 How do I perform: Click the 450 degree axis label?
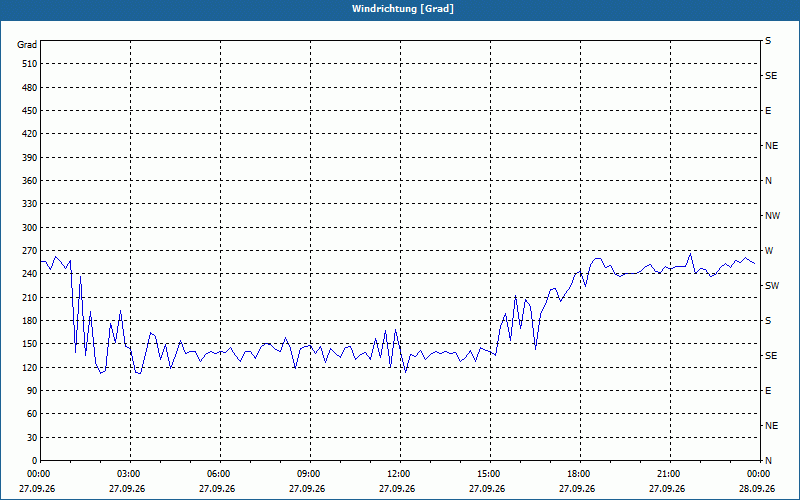point(30,111)
